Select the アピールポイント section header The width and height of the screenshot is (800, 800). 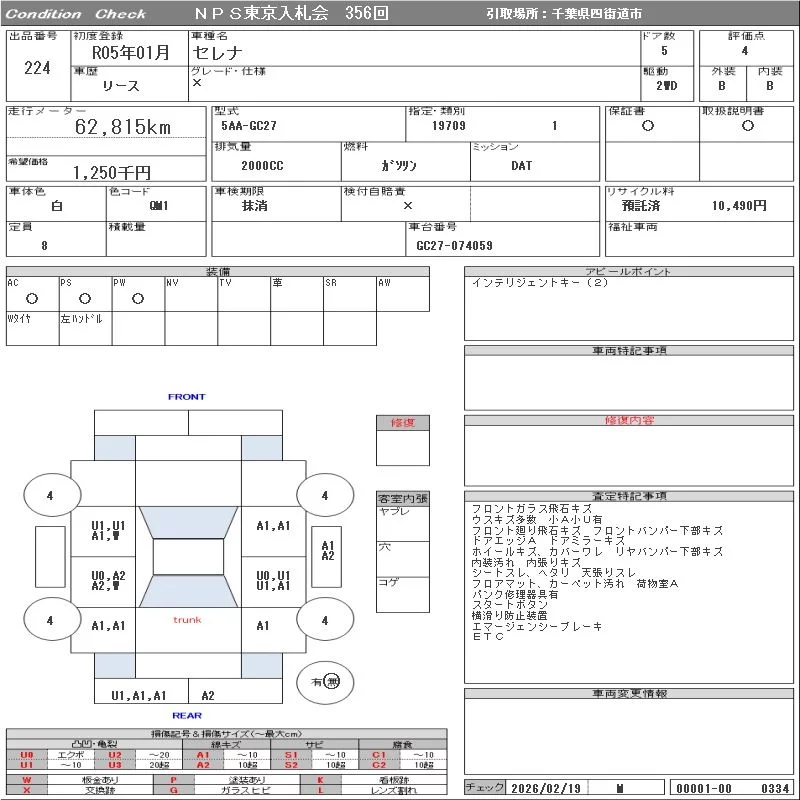(x=629, y=272)
